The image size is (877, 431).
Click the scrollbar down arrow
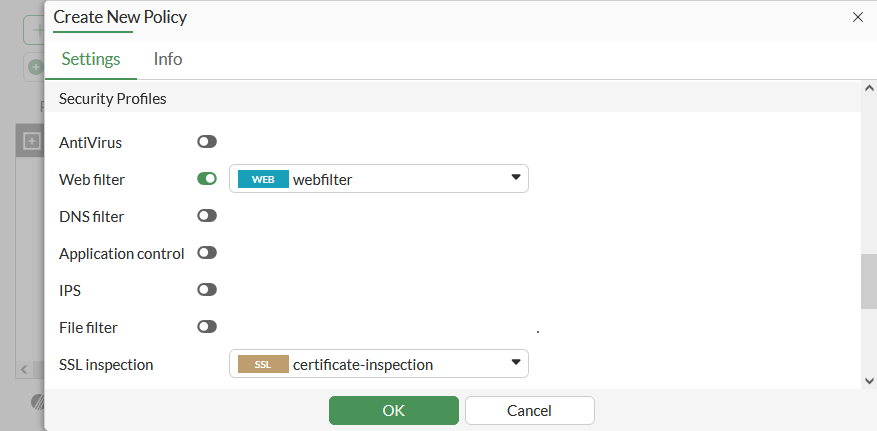[868, 381]
